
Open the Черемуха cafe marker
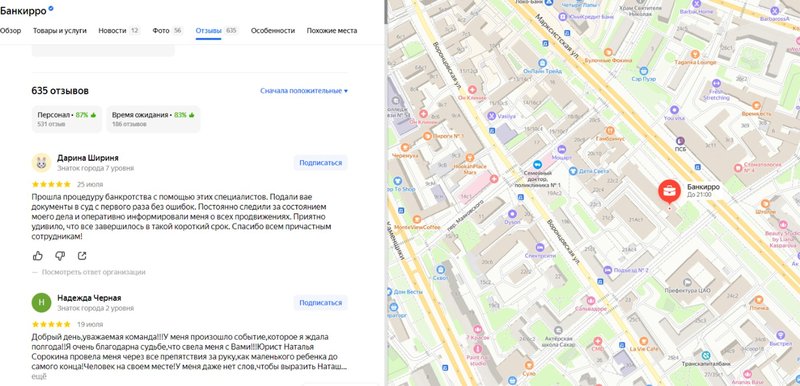pos(405,147)
